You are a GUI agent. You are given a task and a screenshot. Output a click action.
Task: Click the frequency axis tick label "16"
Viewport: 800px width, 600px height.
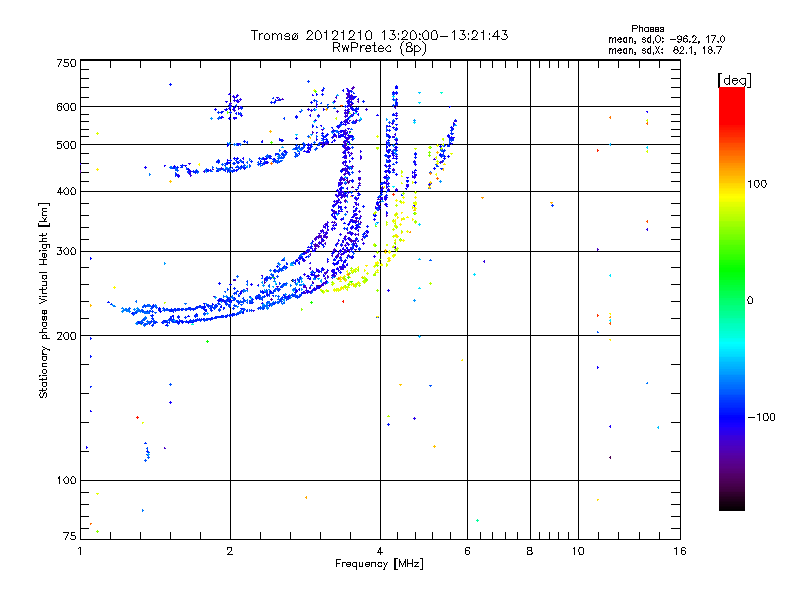pyautogui.click(x=680, y=551)
